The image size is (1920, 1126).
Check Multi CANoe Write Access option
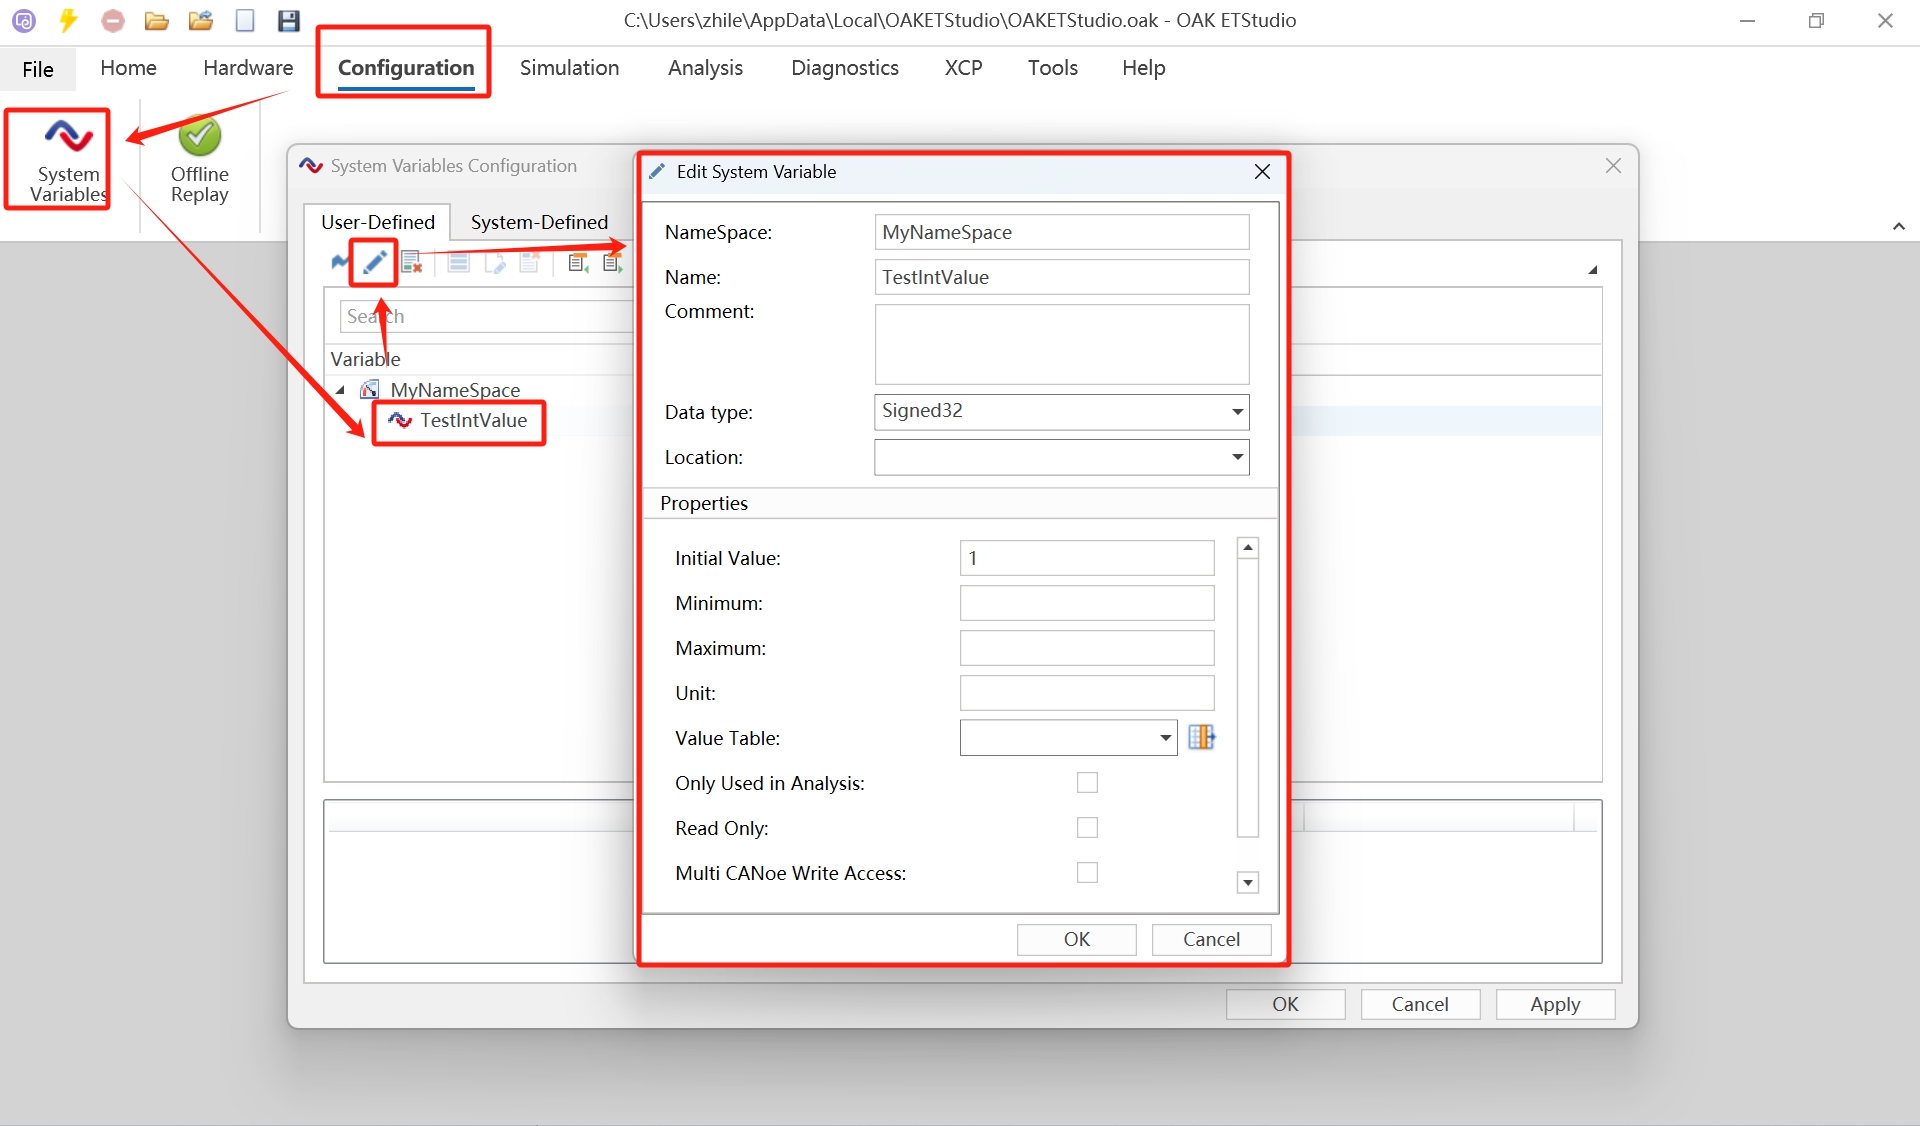point(1087,873)
